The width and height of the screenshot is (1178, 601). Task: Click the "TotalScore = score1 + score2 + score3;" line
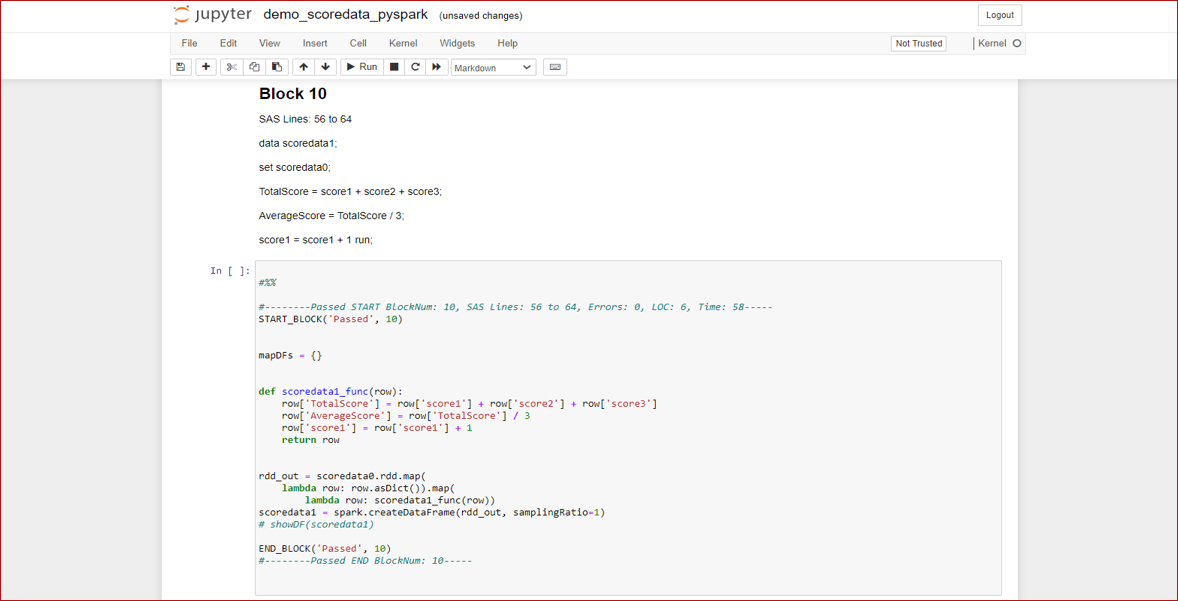351,191
